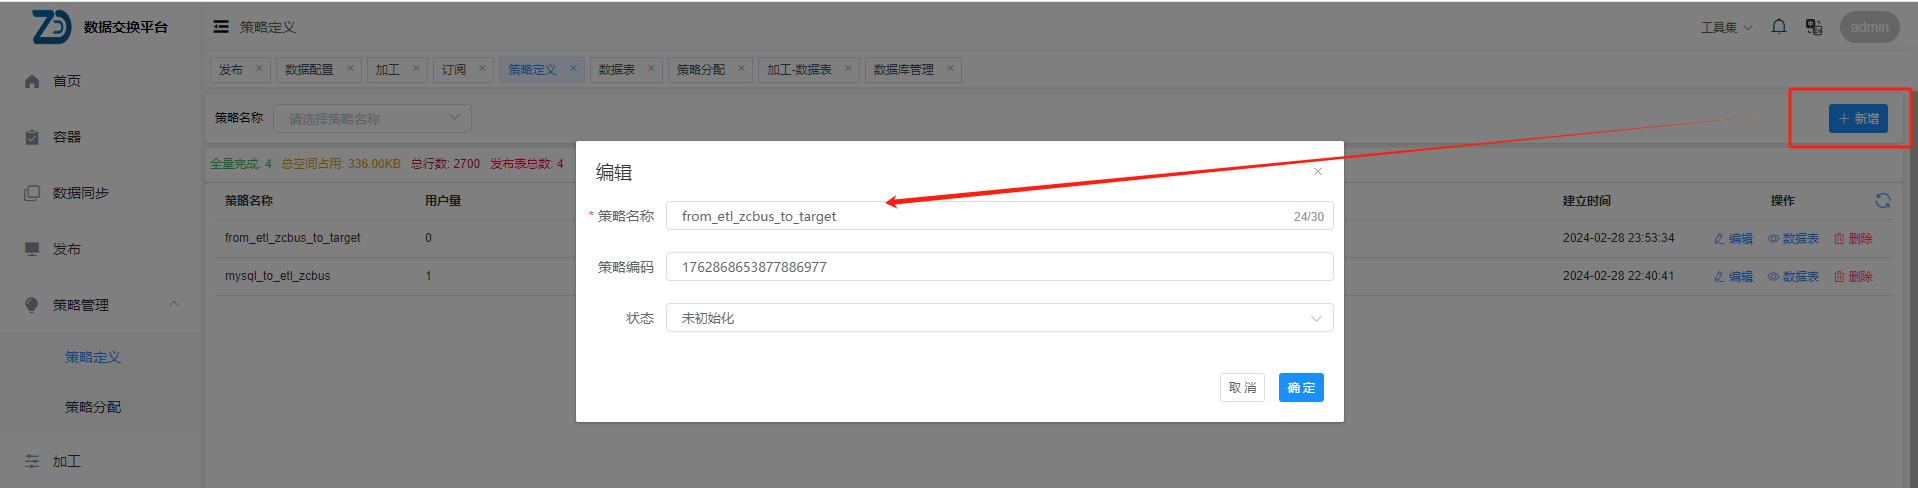
Task: Select 策略分配 in sidebar submenu
Action: pyautogui.click(x=93, y=407)
